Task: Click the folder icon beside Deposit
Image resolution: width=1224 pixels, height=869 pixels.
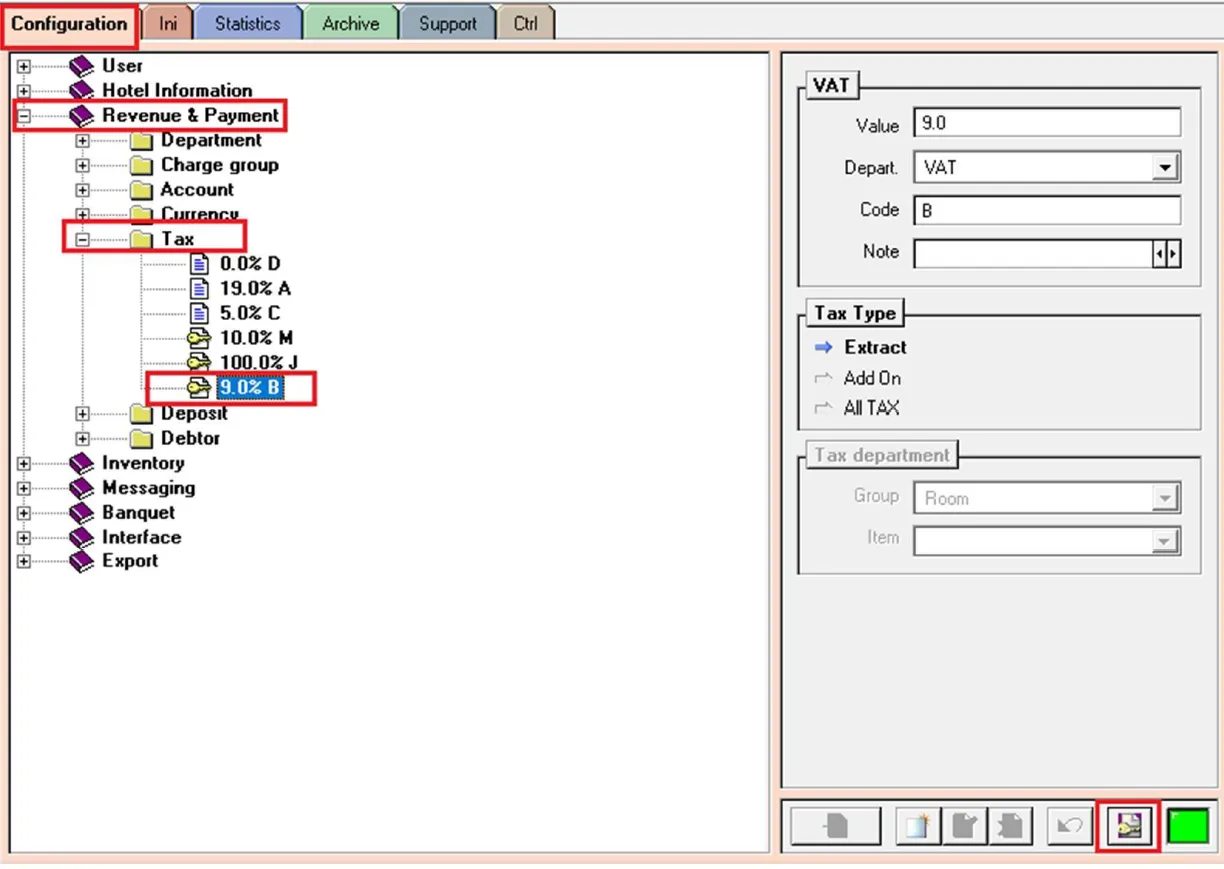Action: (141, 413)
